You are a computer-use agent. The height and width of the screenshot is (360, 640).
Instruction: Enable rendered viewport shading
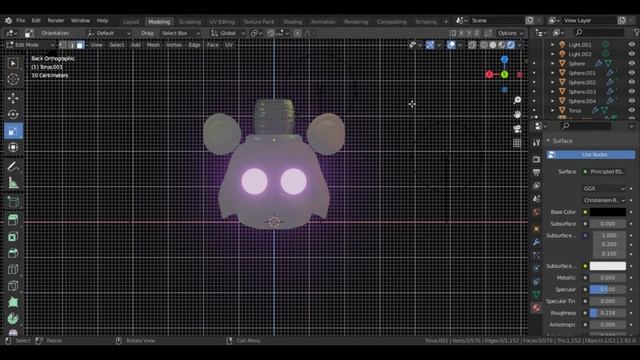(511, 45)
